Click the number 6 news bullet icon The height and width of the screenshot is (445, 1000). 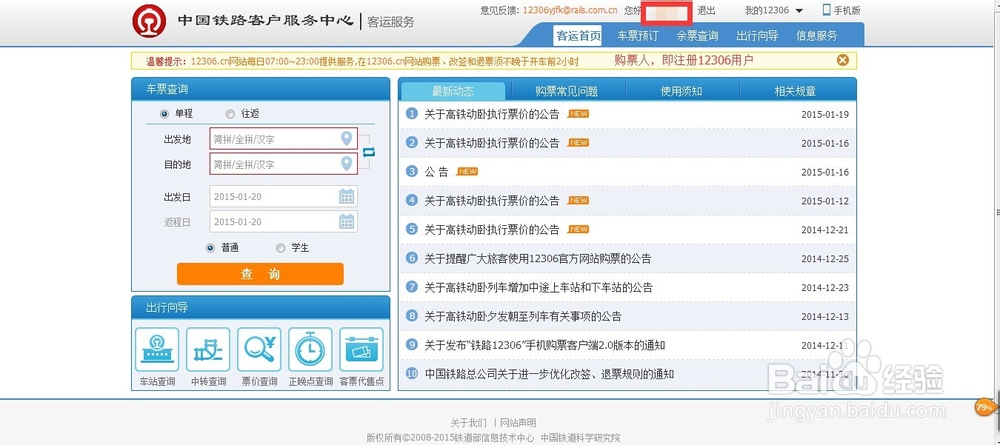412,258
